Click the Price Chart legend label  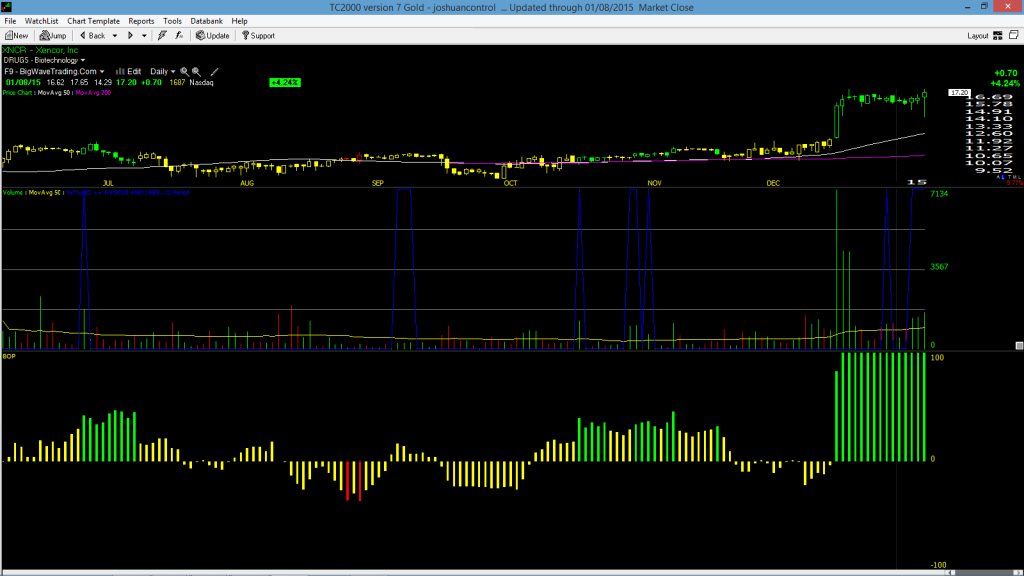[x=17, y=93]
